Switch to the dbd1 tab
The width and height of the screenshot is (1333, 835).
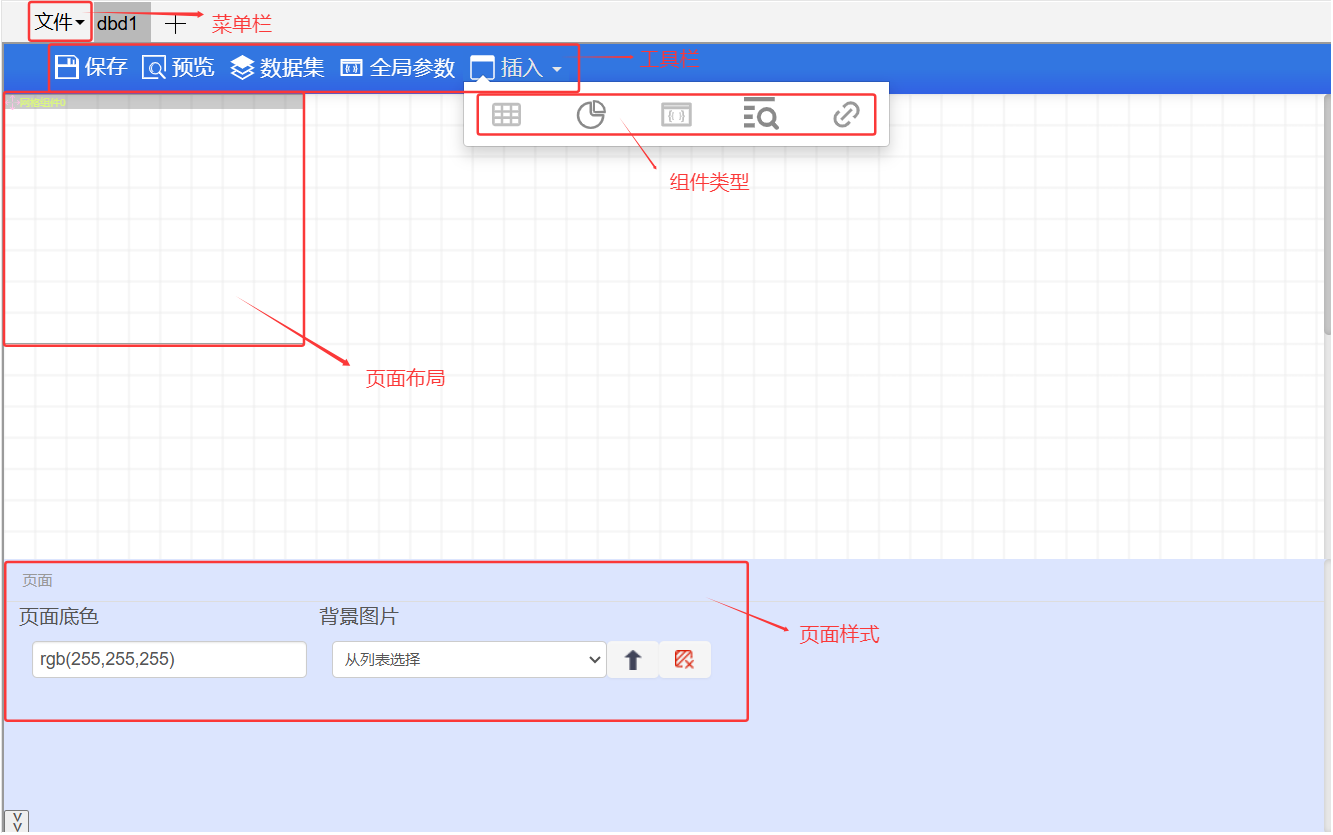(x=117, y=23)
